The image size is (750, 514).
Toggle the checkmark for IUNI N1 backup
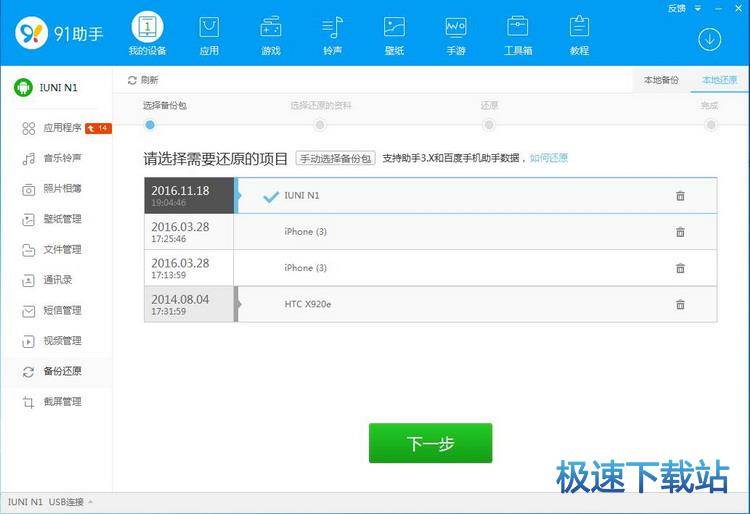271,196
